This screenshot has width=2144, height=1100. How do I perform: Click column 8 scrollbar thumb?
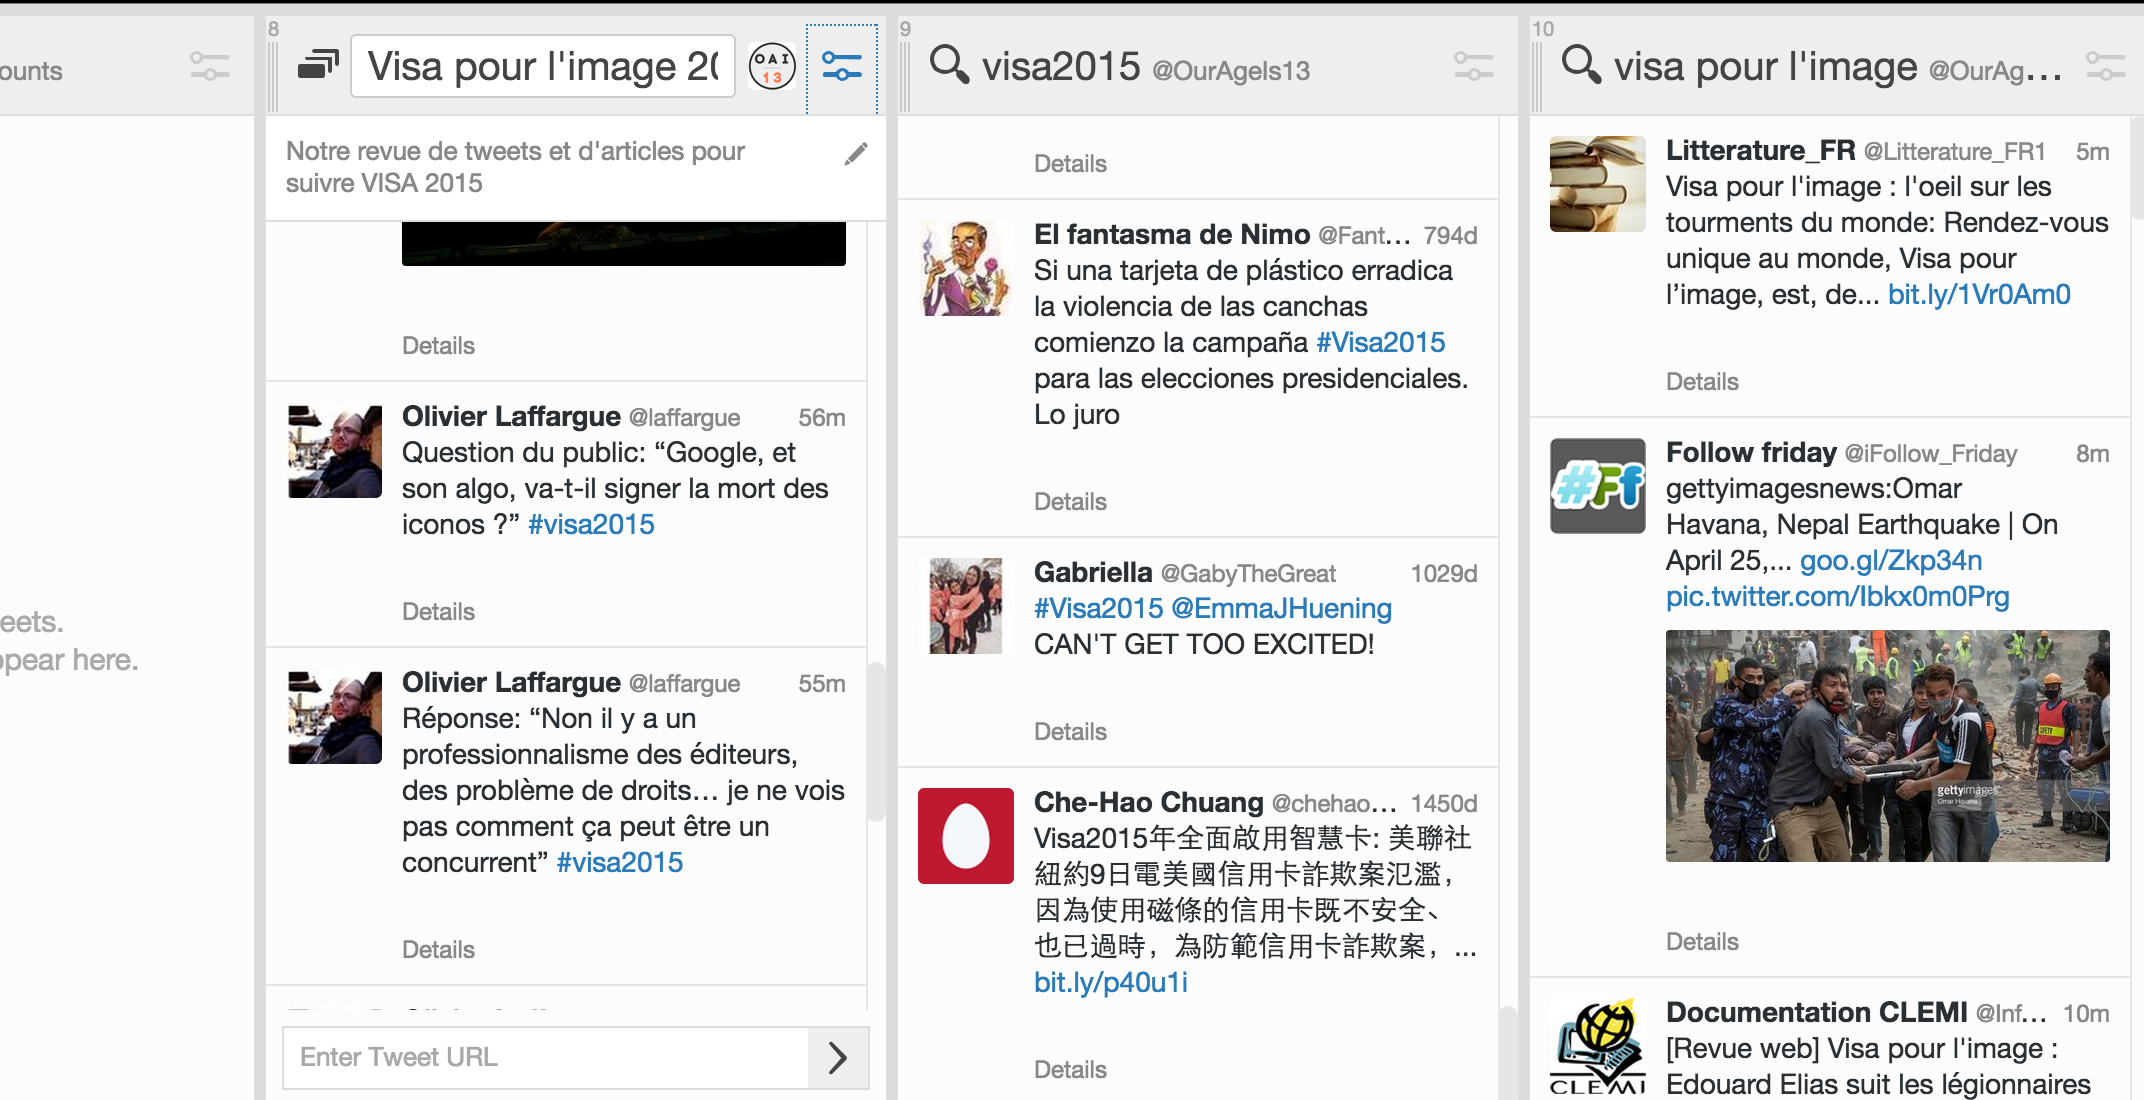click(877, 742)
